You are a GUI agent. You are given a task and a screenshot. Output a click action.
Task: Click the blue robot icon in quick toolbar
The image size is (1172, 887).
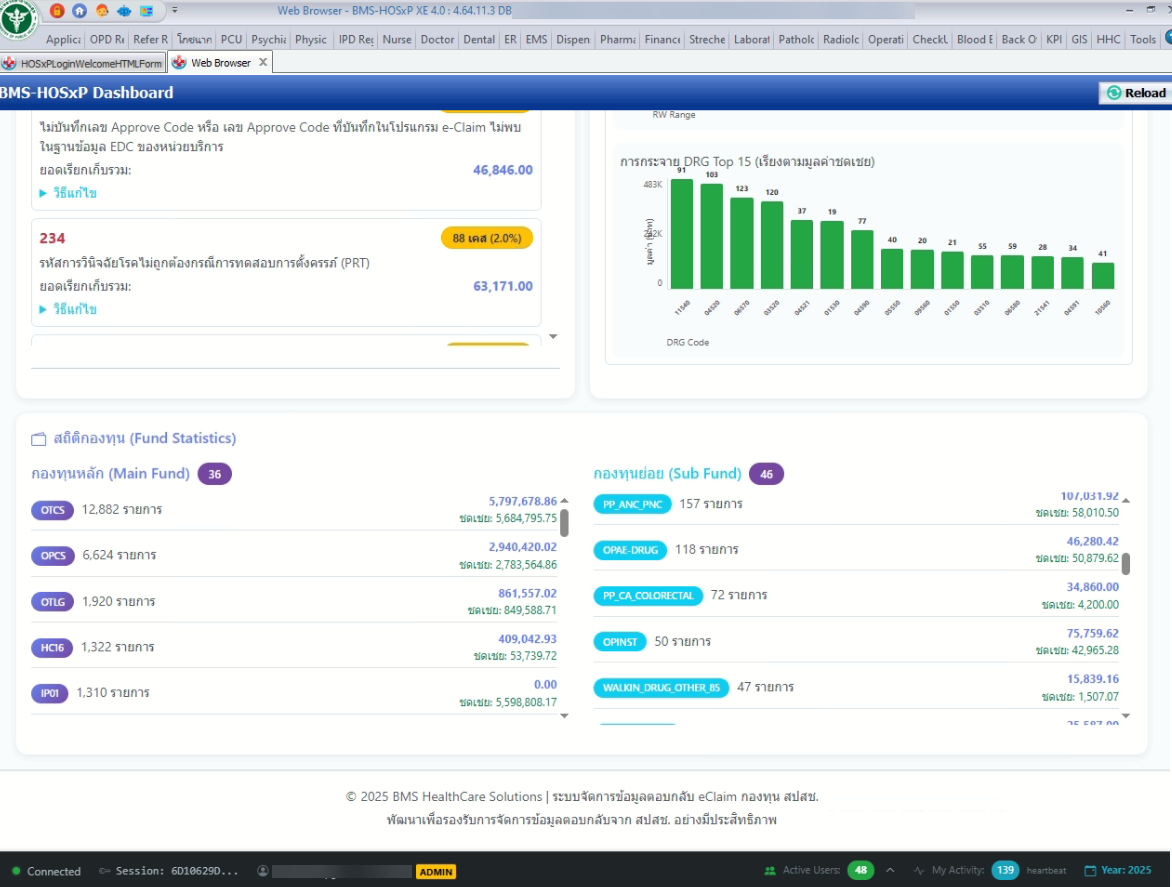(125, 11)
